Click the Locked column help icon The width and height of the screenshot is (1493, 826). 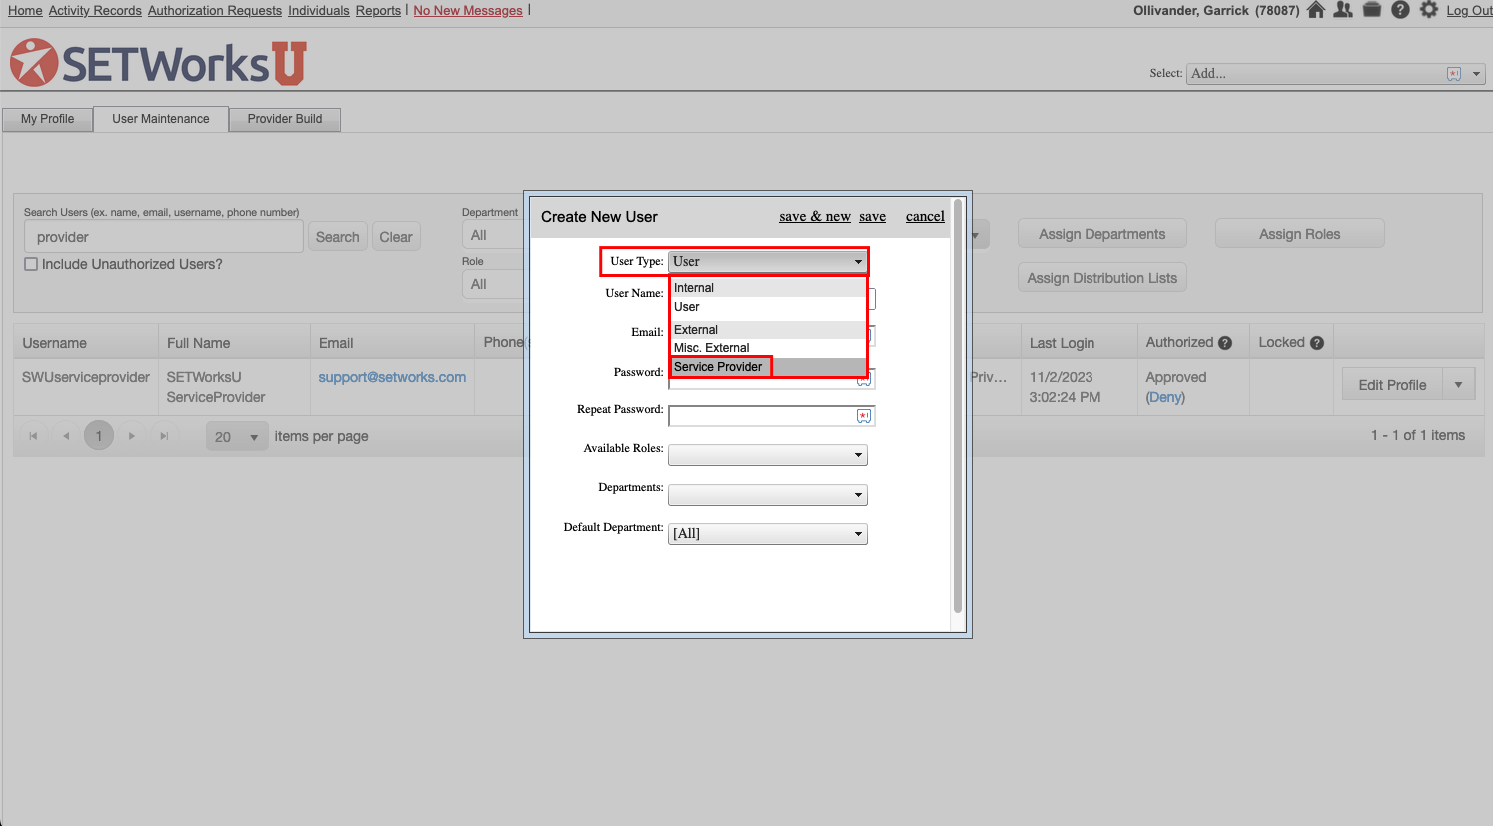tap(1317, 343)
